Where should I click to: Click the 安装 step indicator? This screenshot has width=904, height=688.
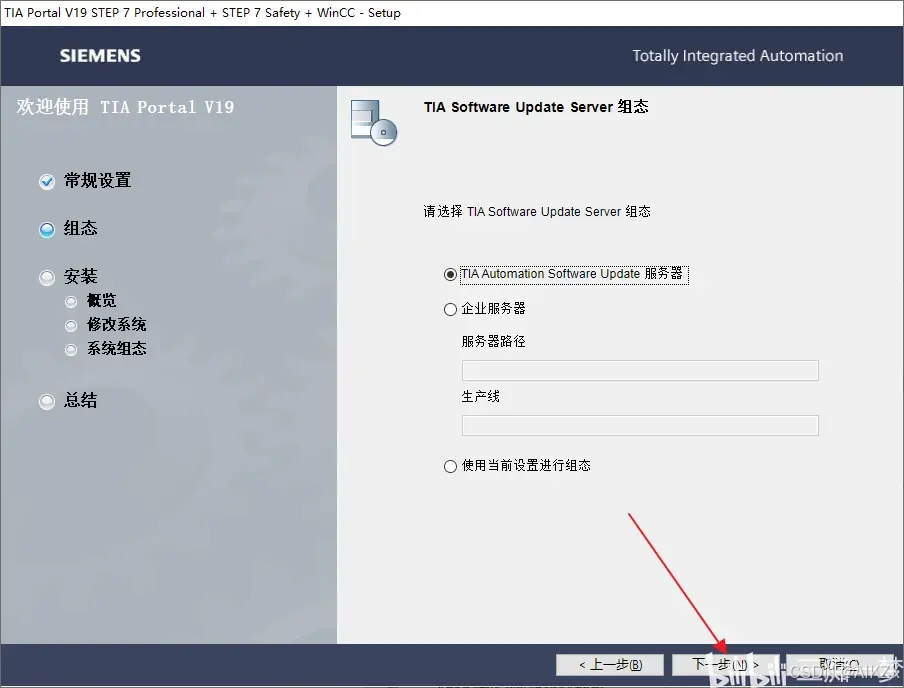click(x=47, y=278)
